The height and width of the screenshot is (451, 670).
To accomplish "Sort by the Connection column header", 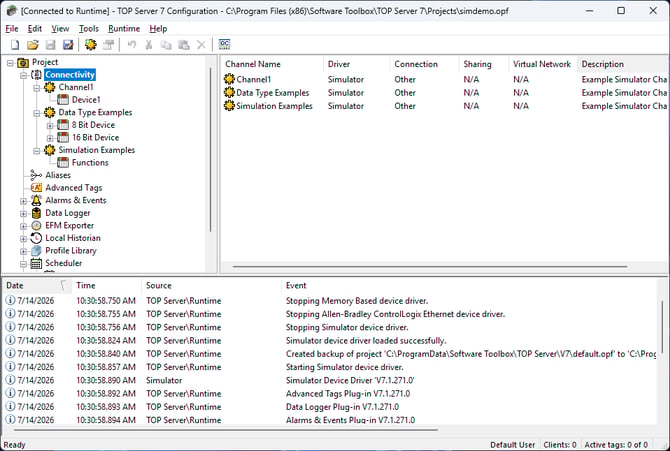I will pyautogui.click(x=425, y=64).
